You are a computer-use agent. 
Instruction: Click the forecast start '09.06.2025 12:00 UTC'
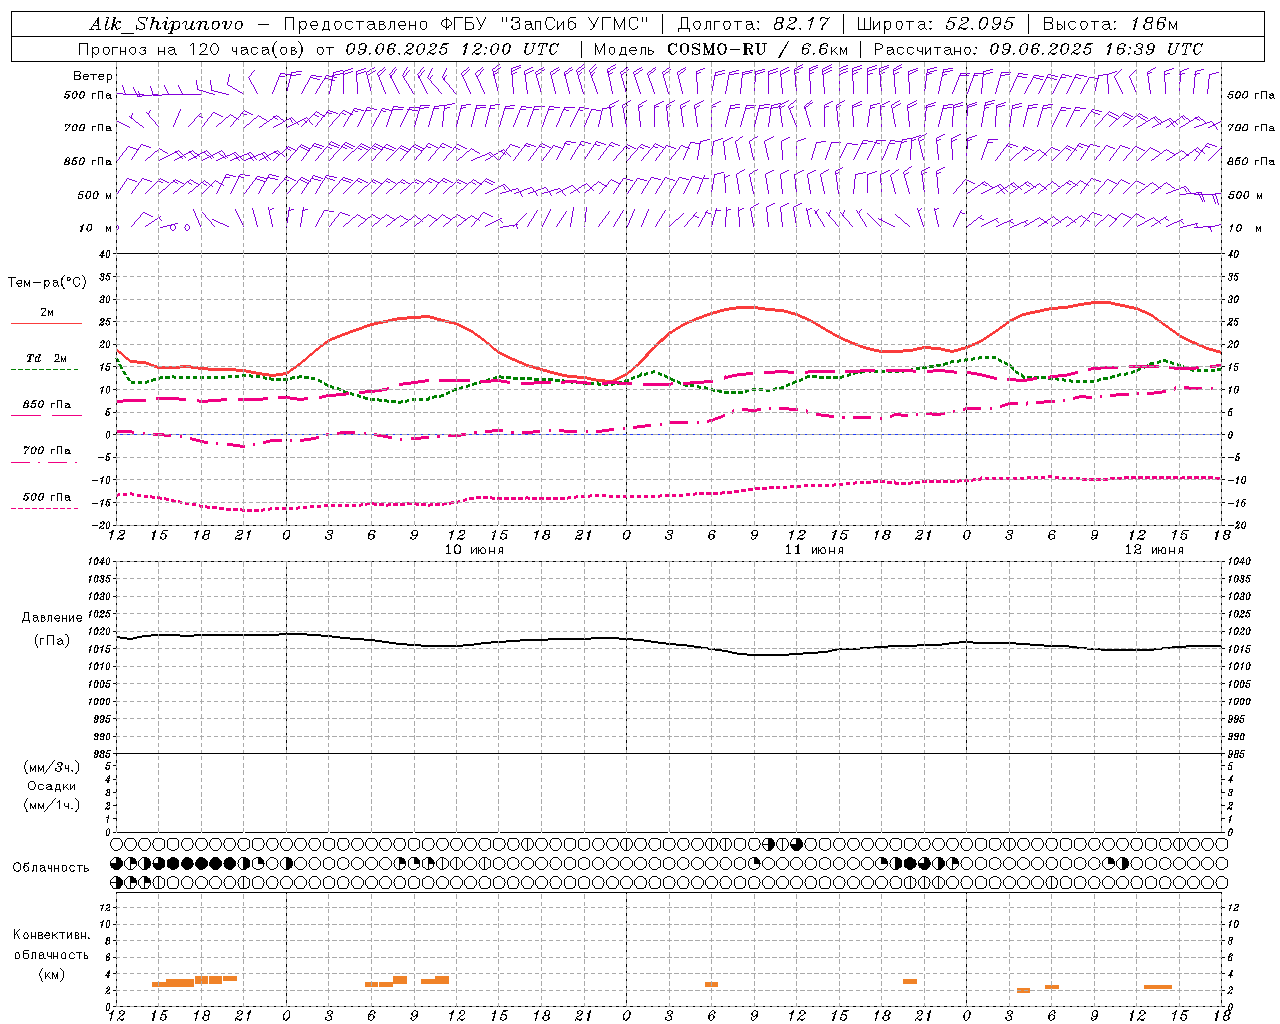pos(452,49)
